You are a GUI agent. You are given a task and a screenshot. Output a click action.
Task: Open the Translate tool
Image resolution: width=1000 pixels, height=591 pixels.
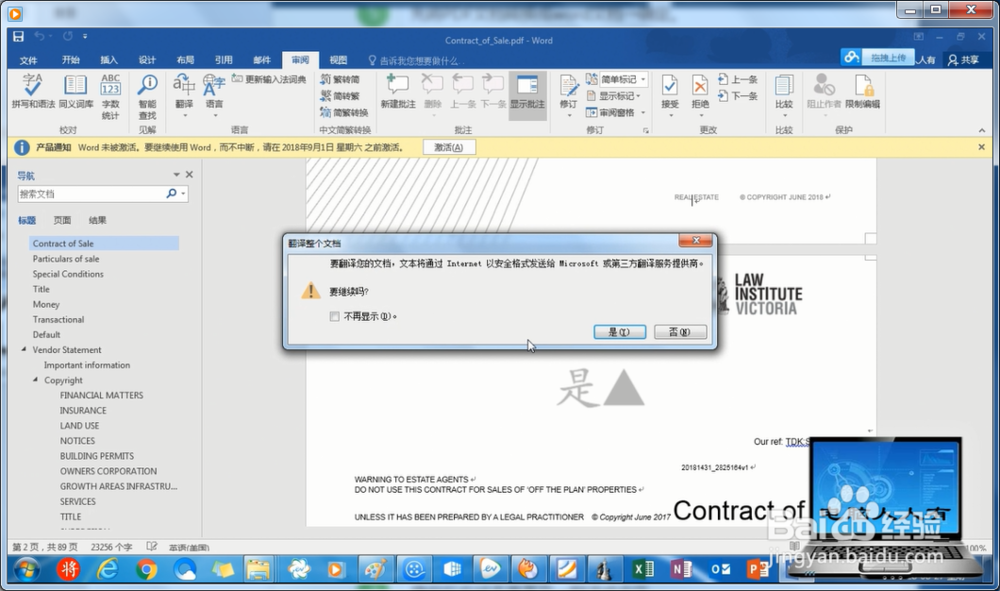coord(184,94)
